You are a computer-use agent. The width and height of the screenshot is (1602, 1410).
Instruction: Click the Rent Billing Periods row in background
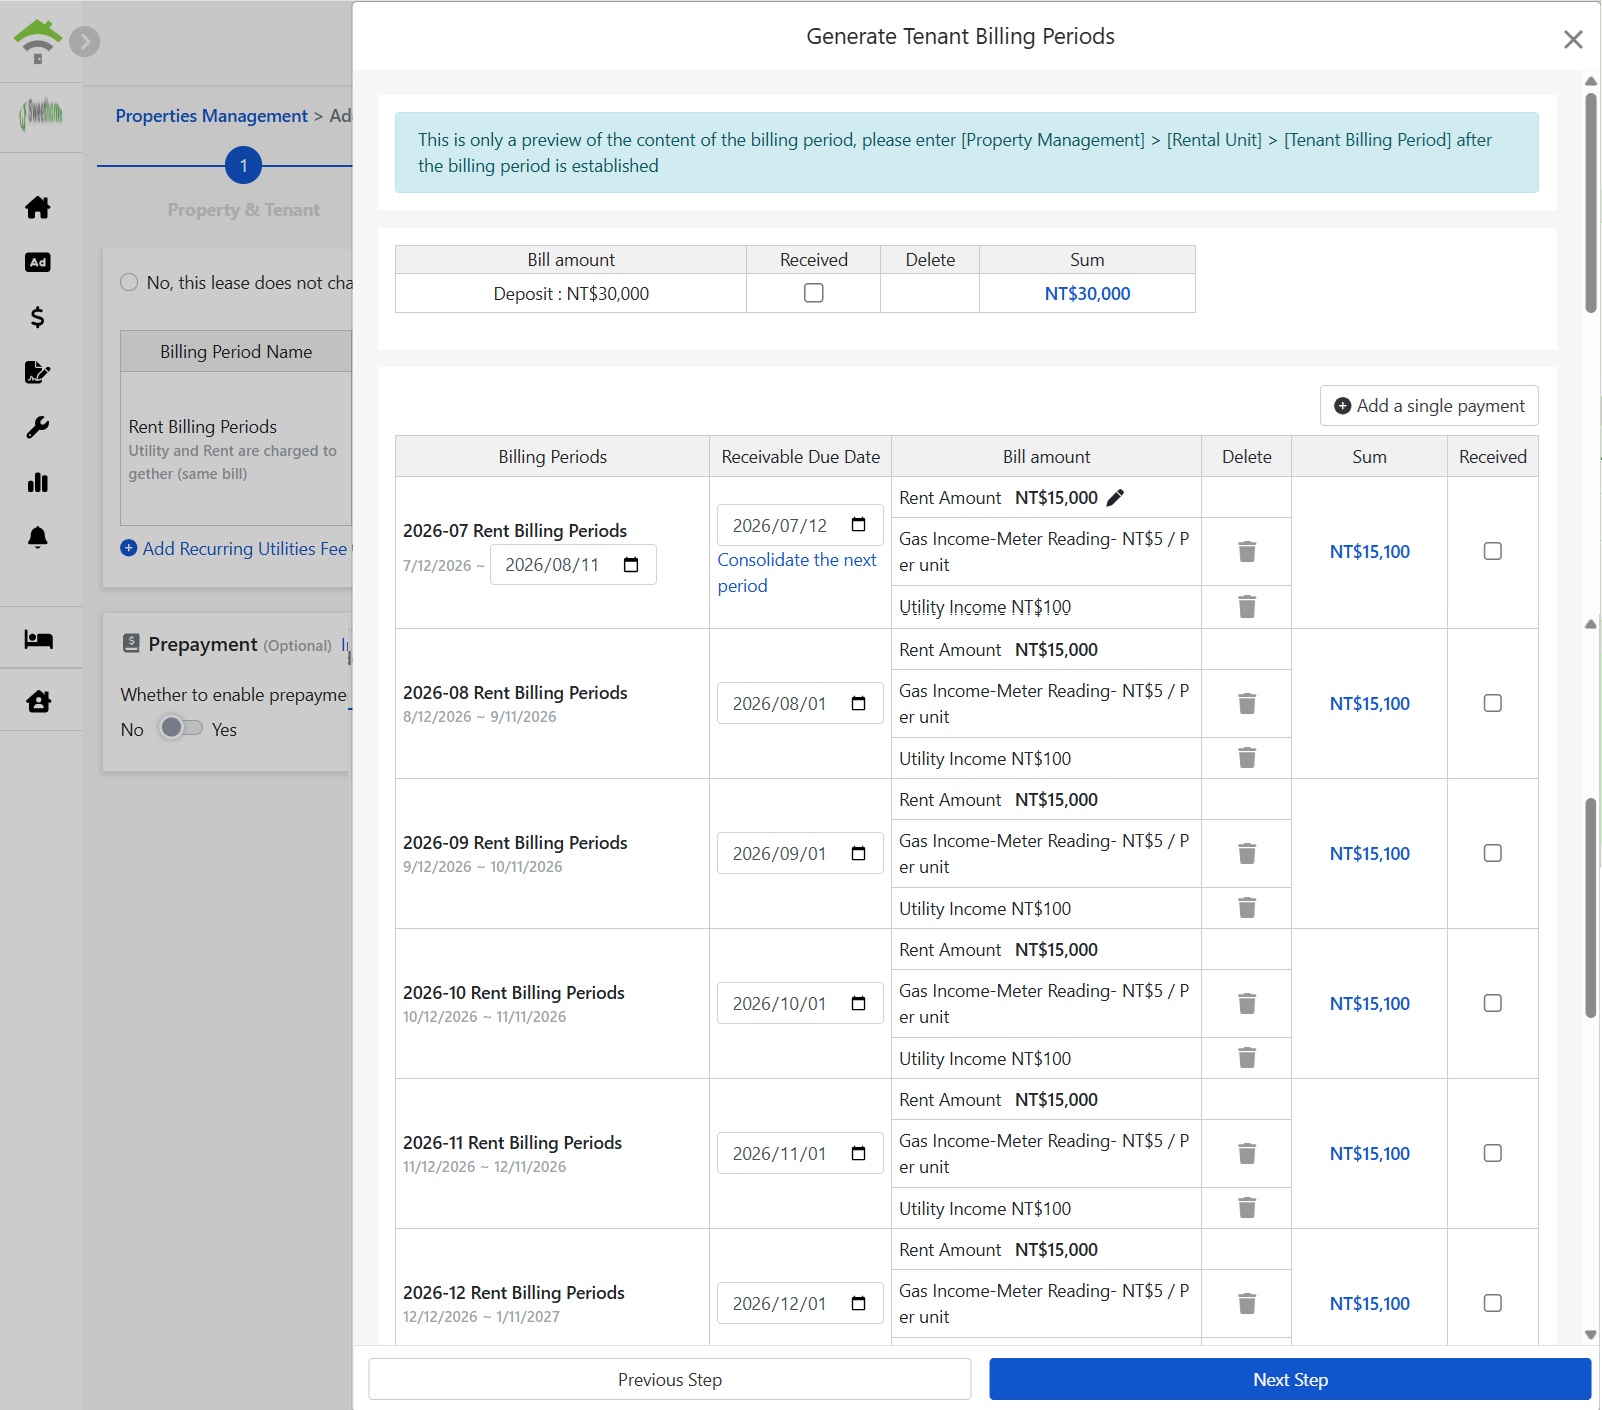tap(236, 449)
